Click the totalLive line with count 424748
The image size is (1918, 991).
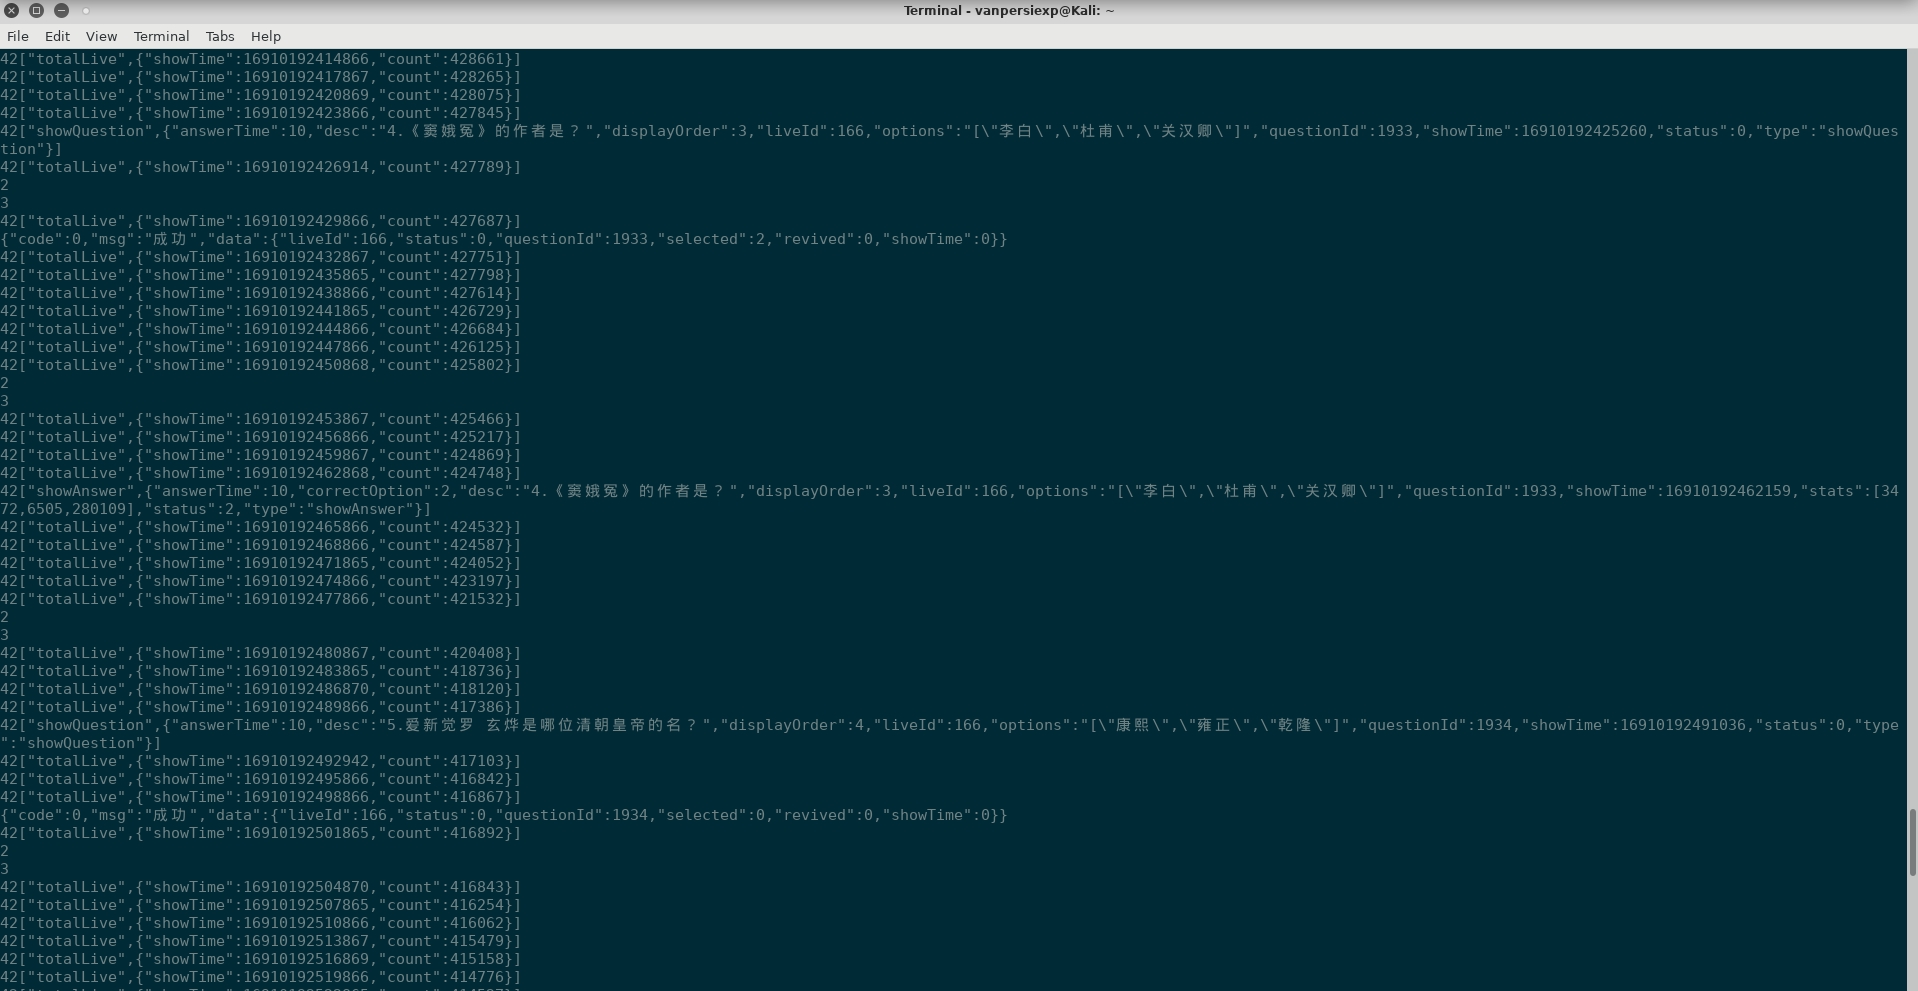260,473
